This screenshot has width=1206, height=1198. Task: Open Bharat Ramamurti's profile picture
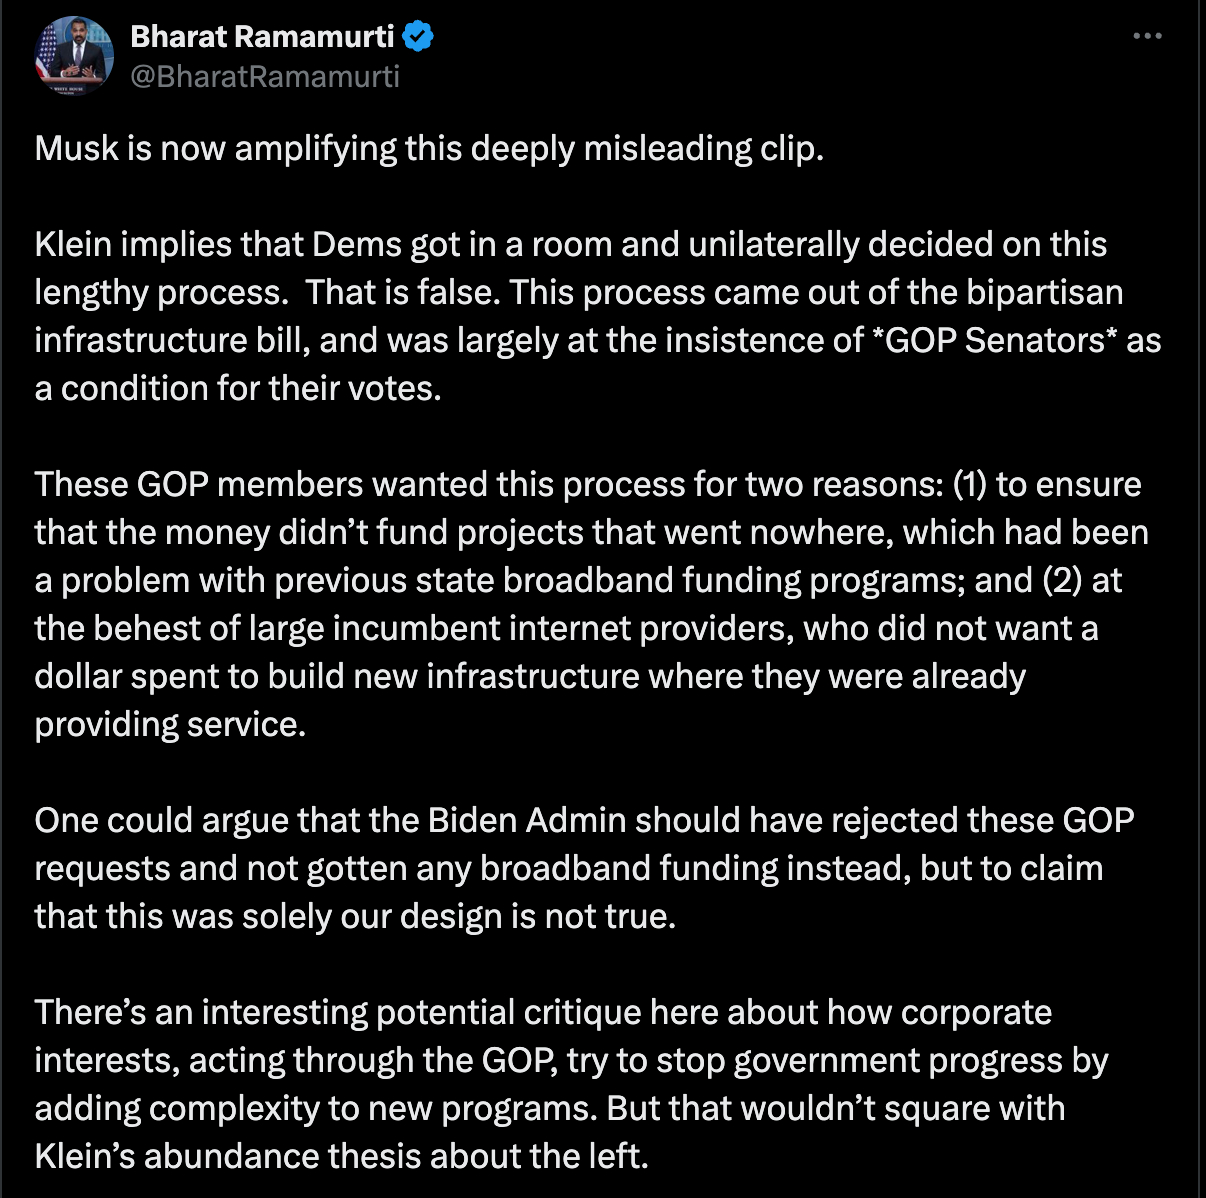pyautogui.click(x=72, y=55)
